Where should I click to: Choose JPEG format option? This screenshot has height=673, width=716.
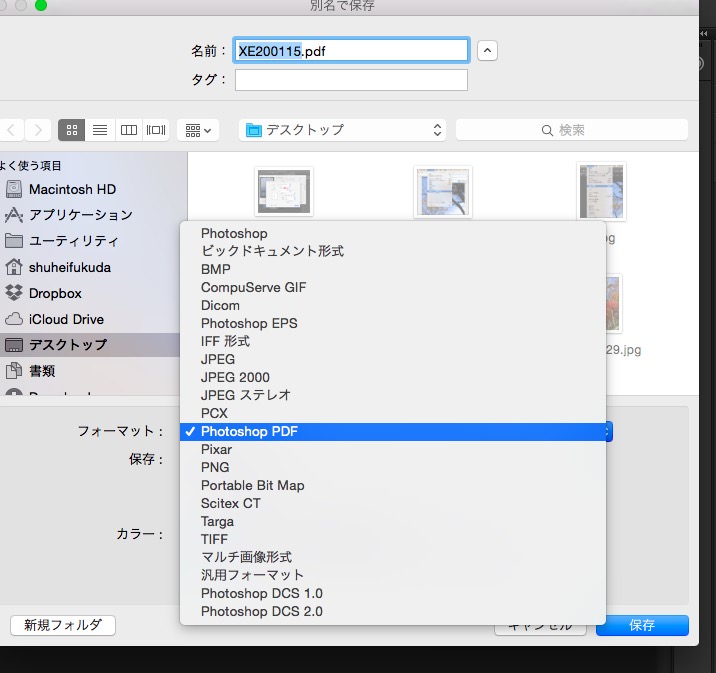393,359
